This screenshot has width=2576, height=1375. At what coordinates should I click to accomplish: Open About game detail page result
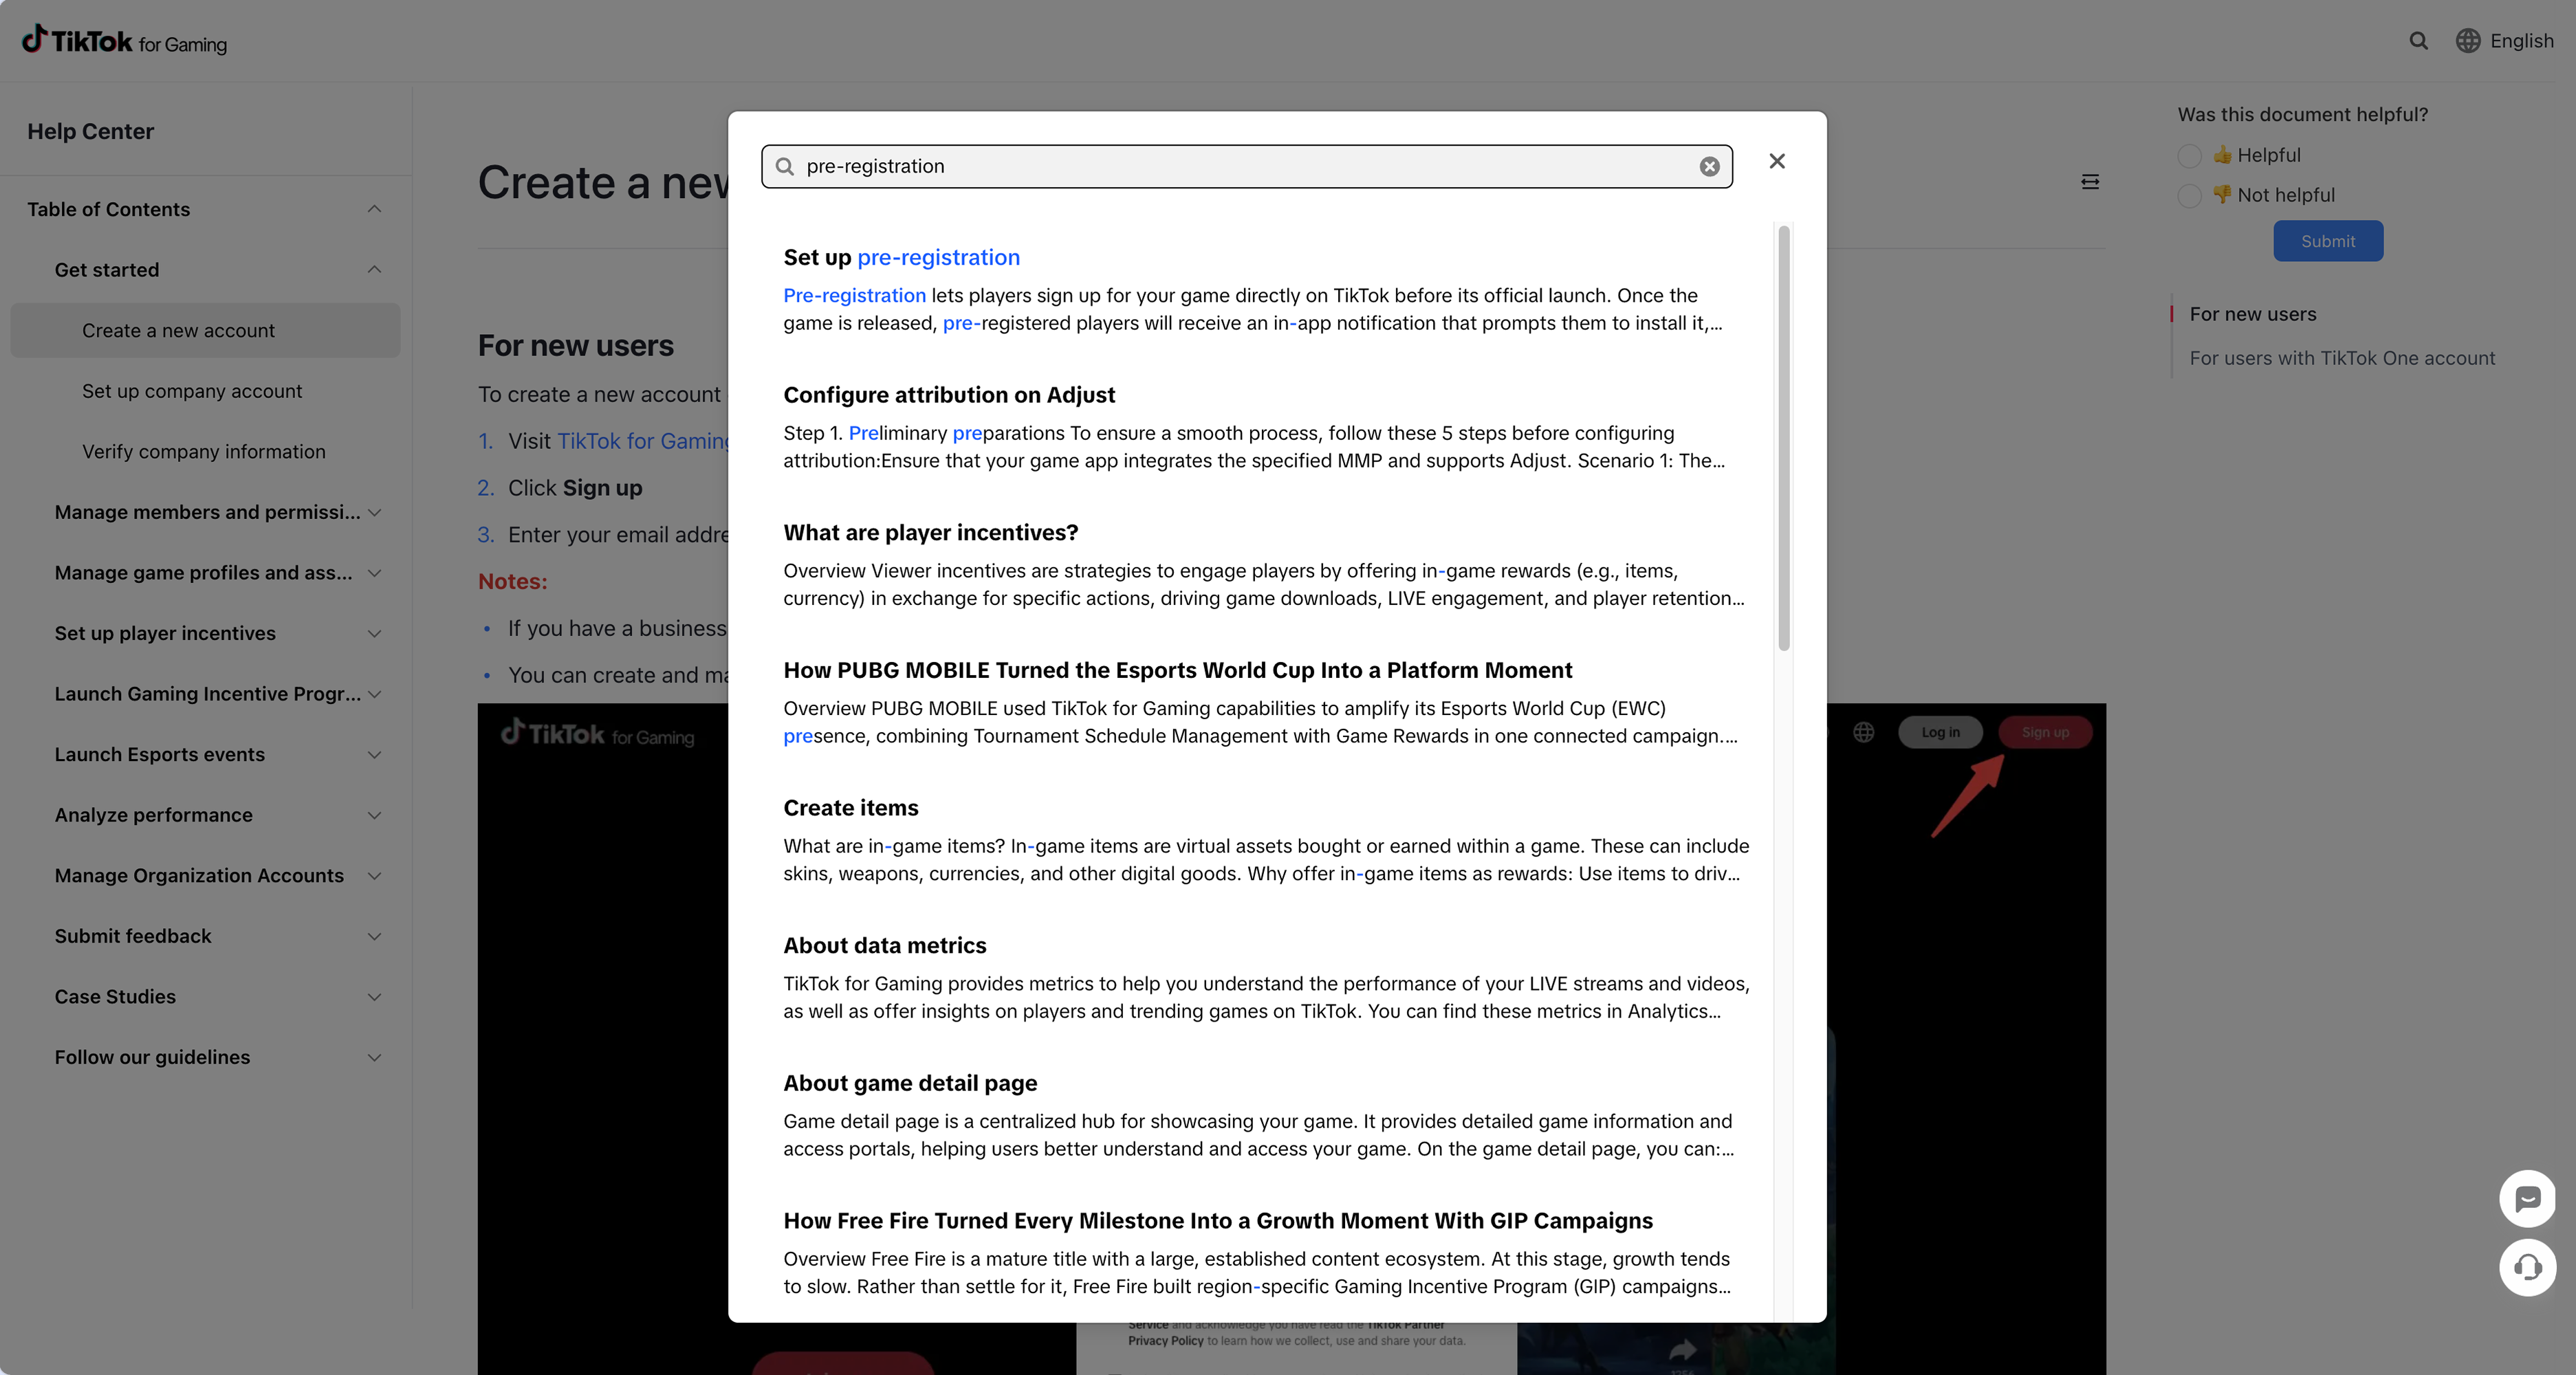coord(910,1083)
